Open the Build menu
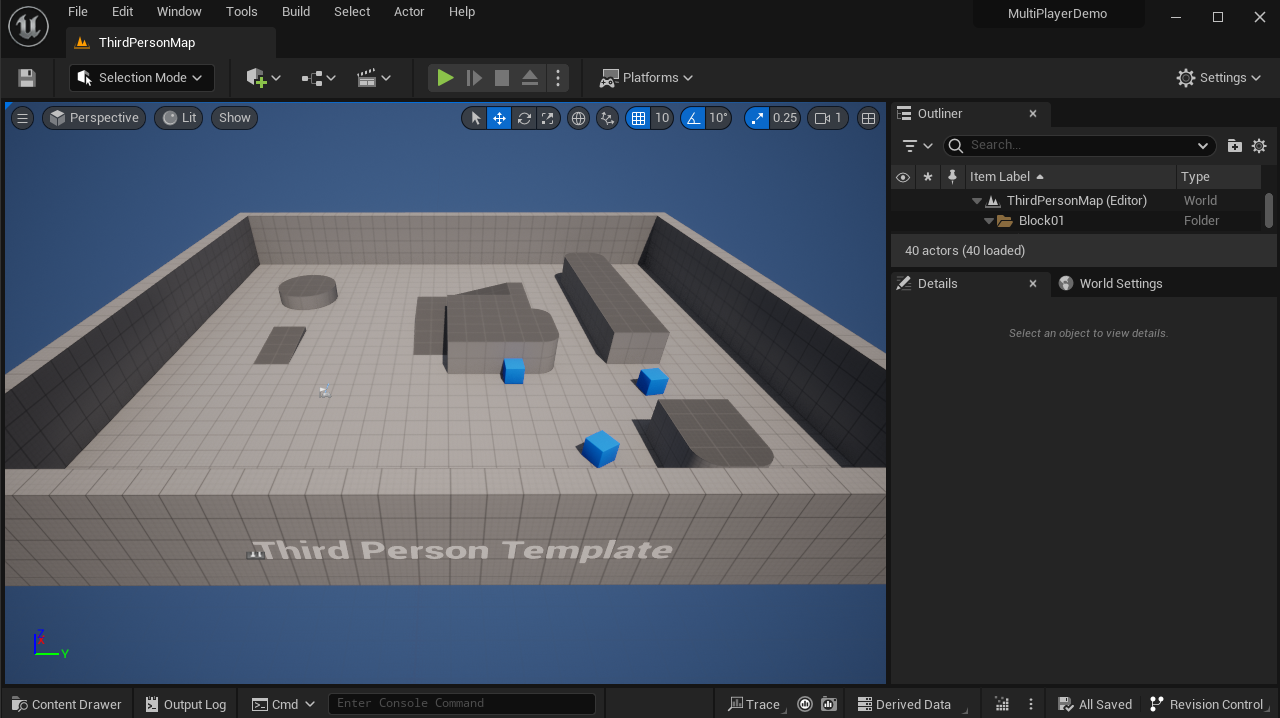Screen dimensions: 1280x718 [x=295, y=12]
